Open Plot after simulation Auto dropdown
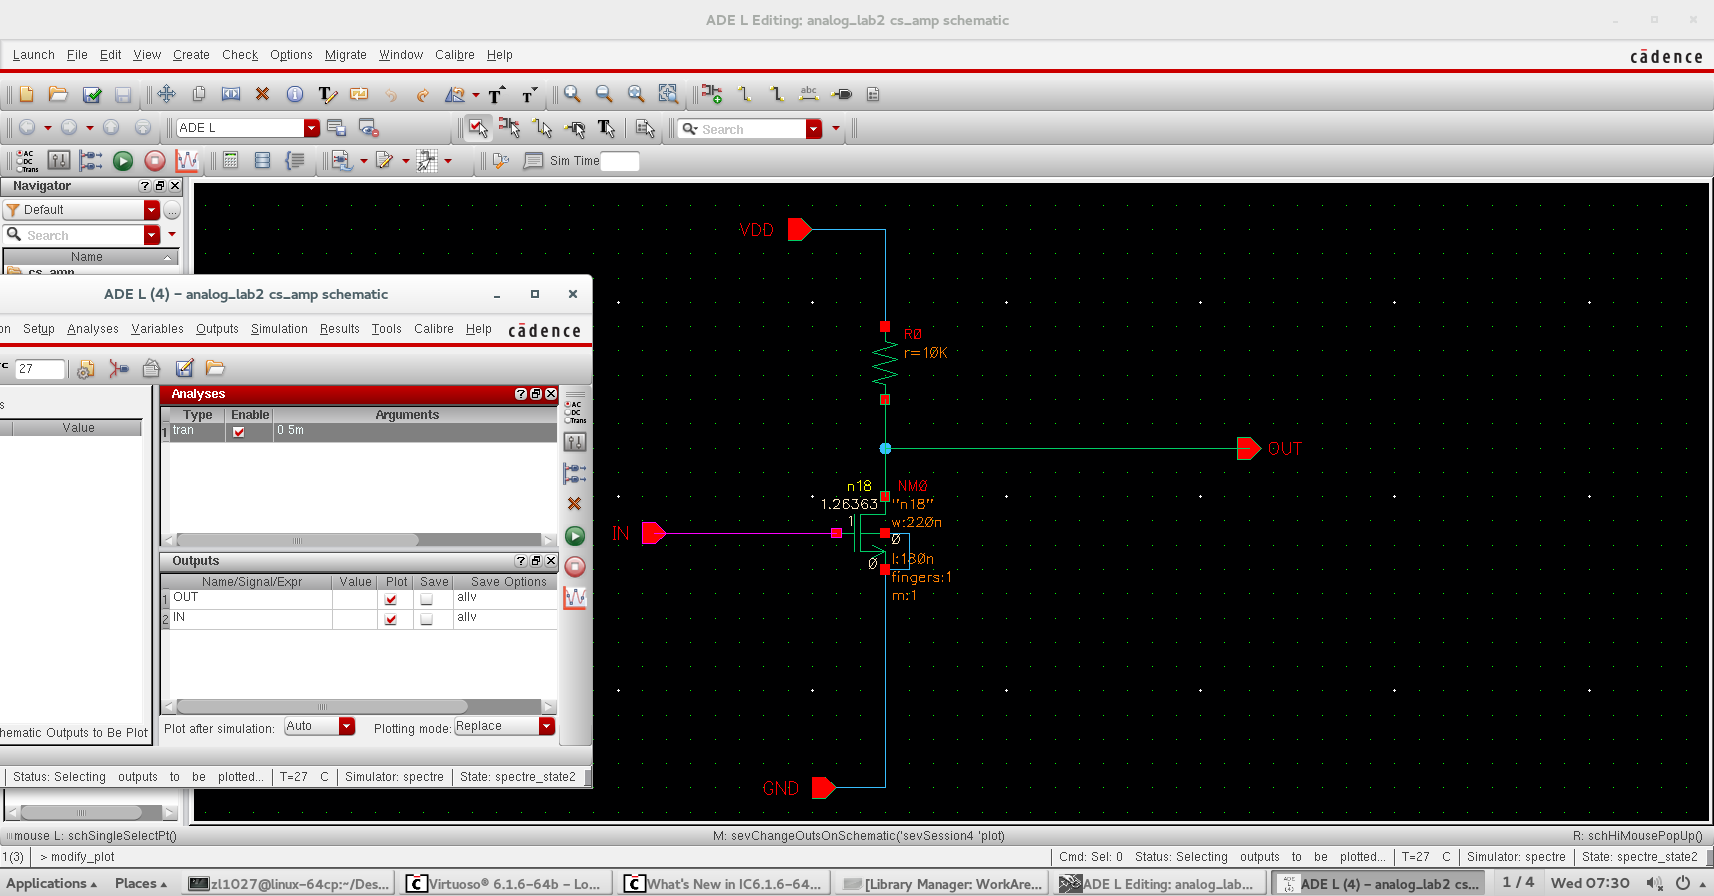The height and width of the screenshot is (896, 1714). coord(347,726)
